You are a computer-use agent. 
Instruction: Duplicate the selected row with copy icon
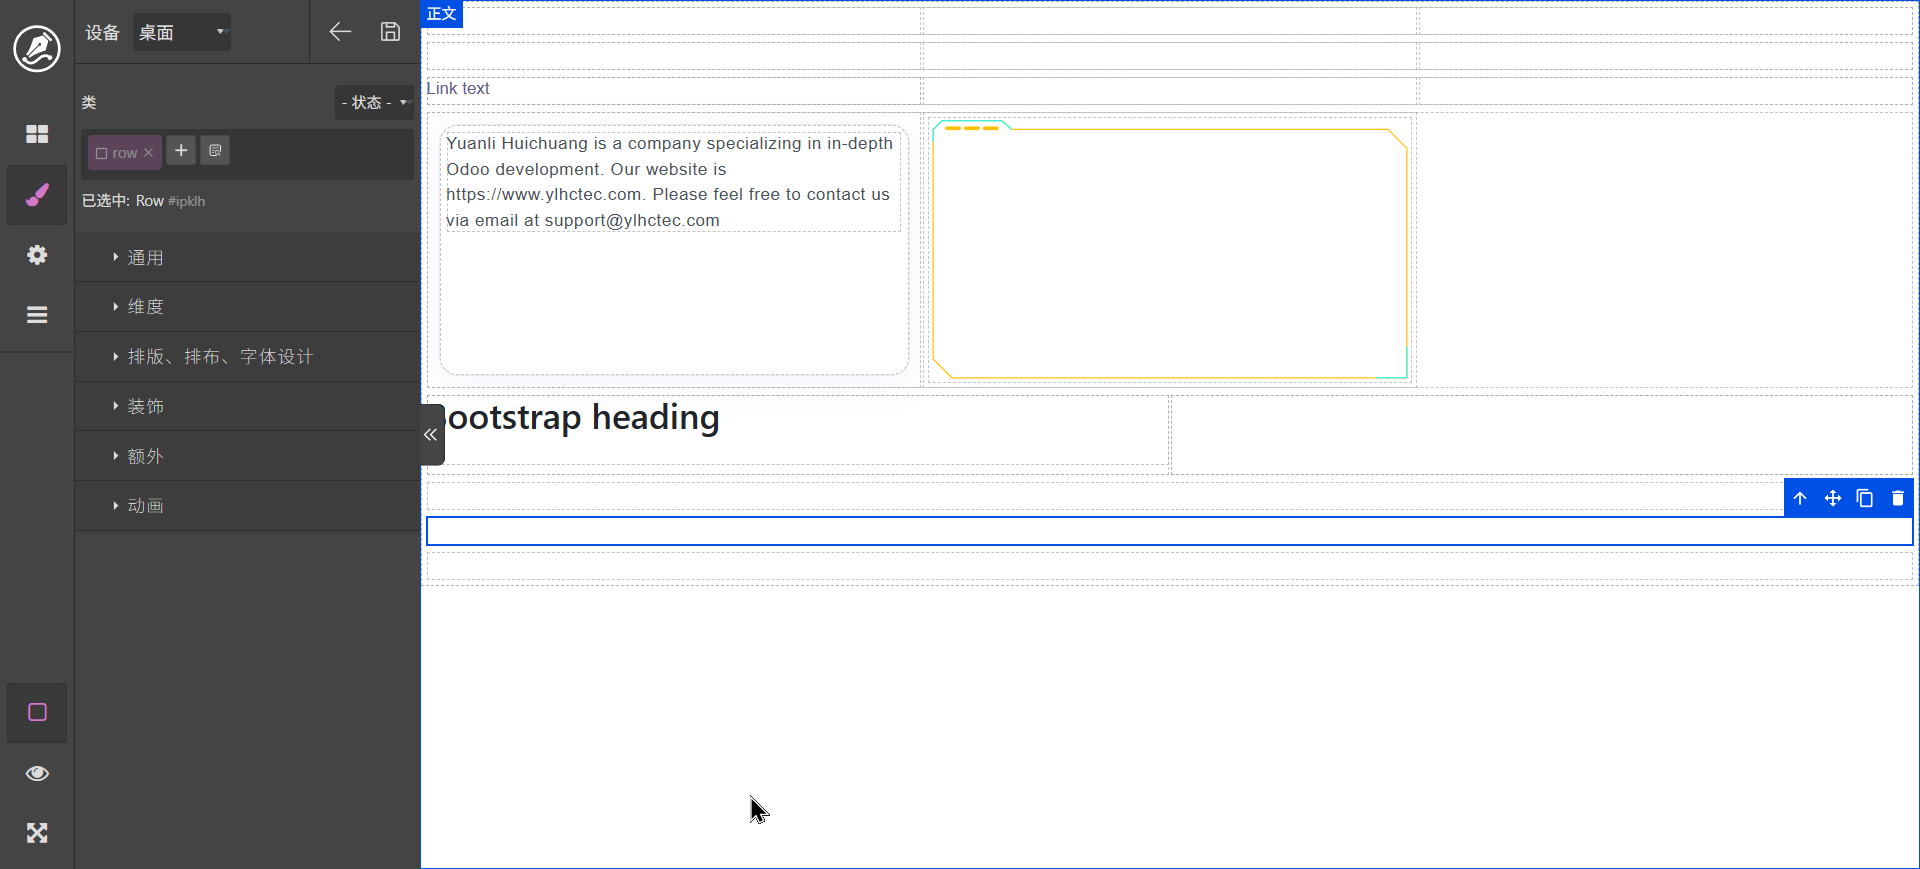point(1865,498)
